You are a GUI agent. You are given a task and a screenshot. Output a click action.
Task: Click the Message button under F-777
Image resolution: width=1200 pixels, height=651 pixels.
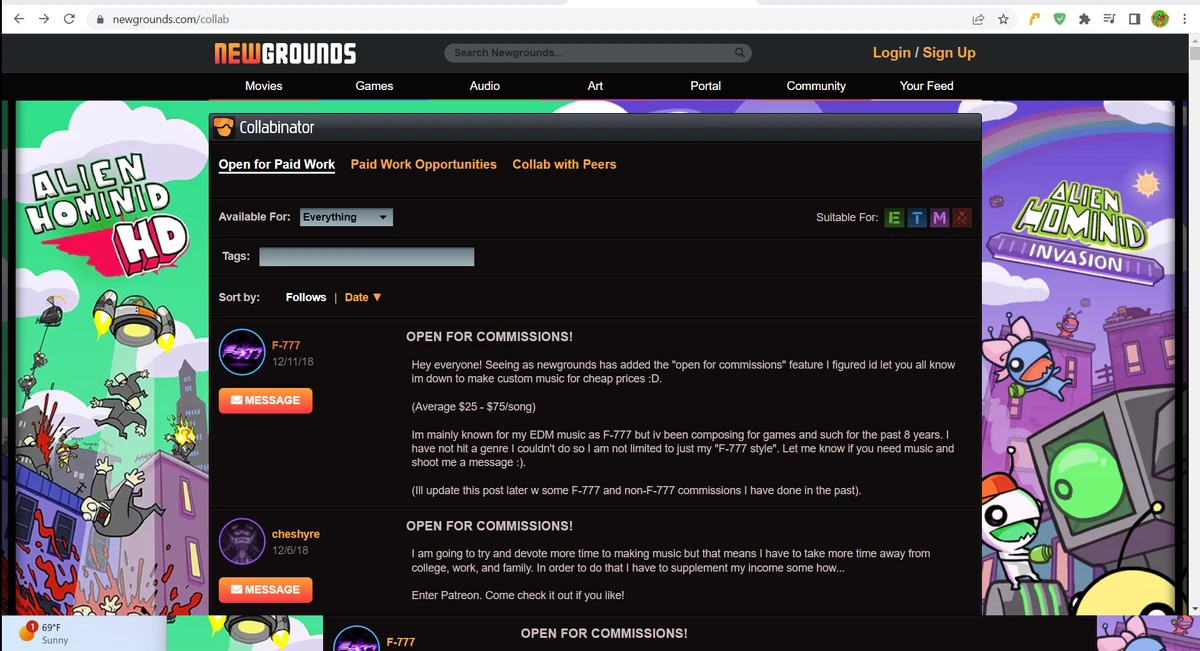click(x=265, y=400)
